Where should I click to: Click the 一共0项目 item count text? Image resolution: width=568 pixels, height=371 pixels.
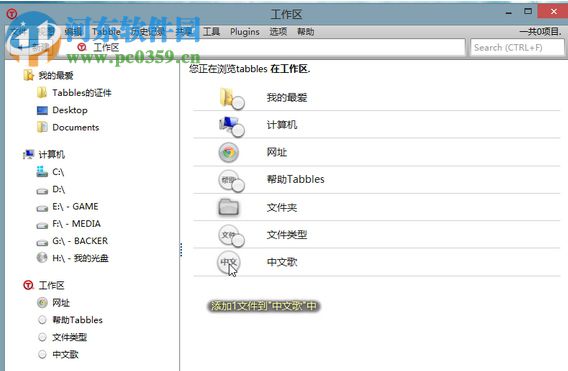[540, 32]
